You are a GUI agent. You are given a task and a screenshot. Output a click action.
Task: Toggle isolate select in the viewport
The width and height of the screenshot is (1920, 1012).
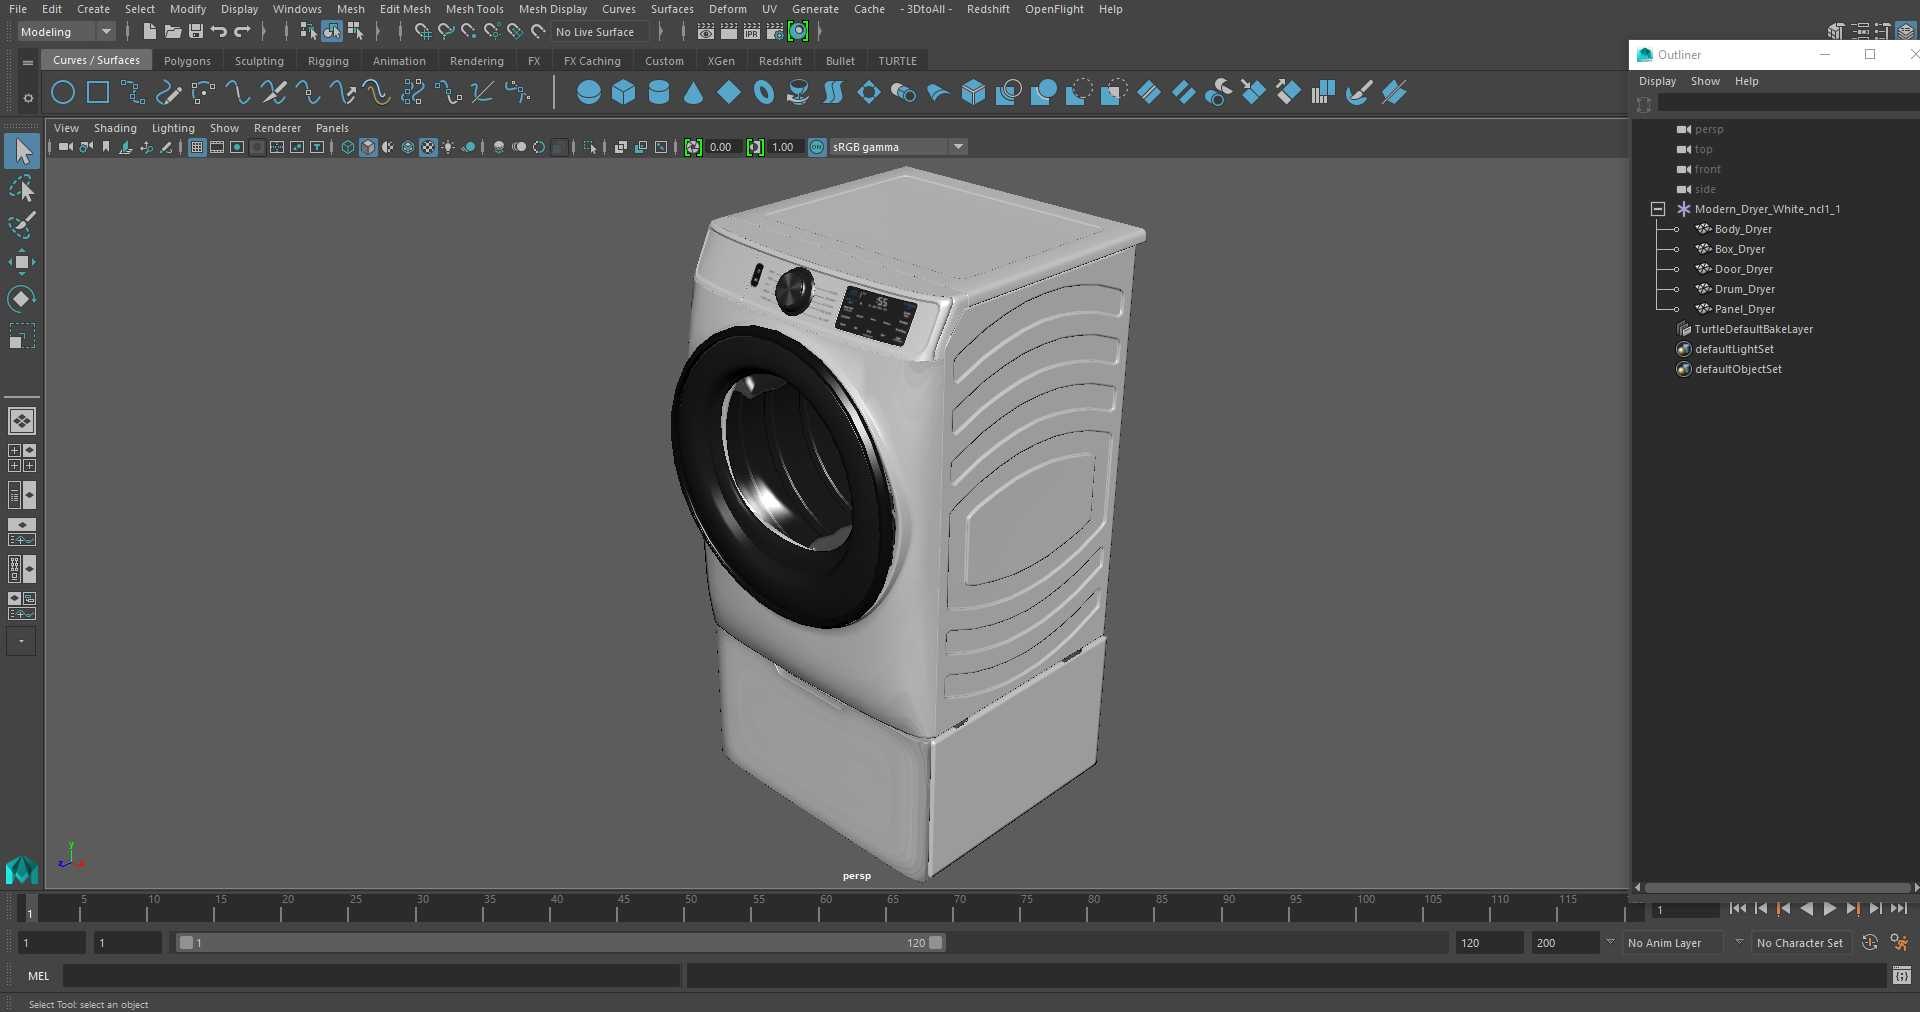click(590, 147)
